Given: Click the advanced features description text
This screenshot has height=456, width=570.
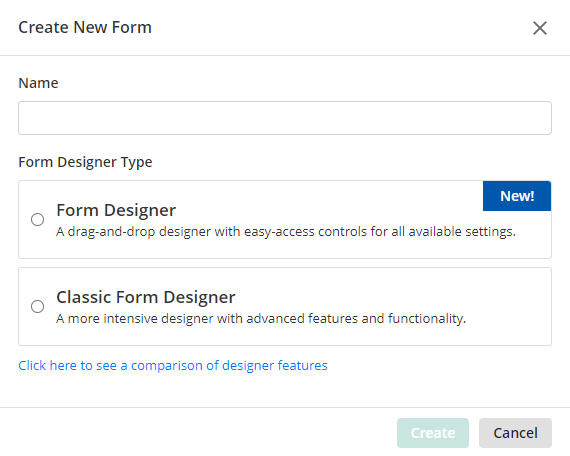Looking at the screenshot, I should click(x=261, y=319).
